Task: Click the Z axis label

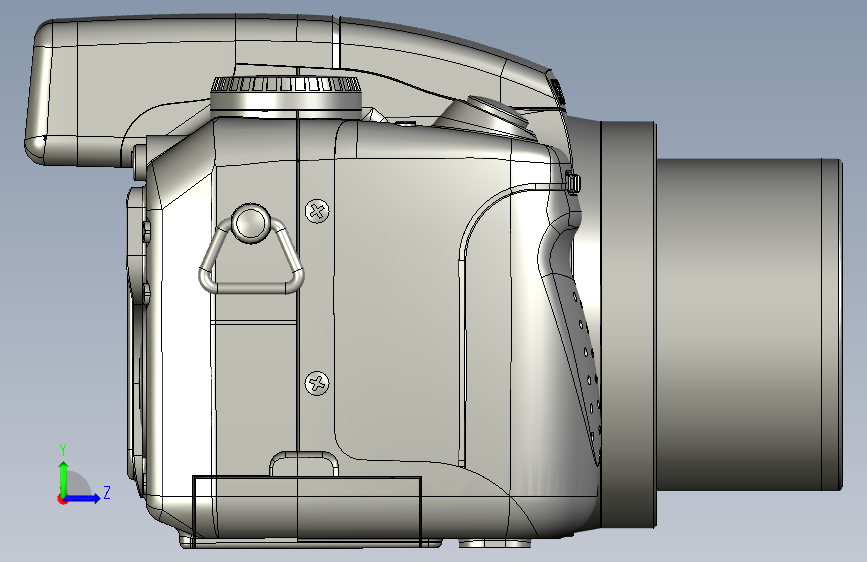Action: pos(107,492)
